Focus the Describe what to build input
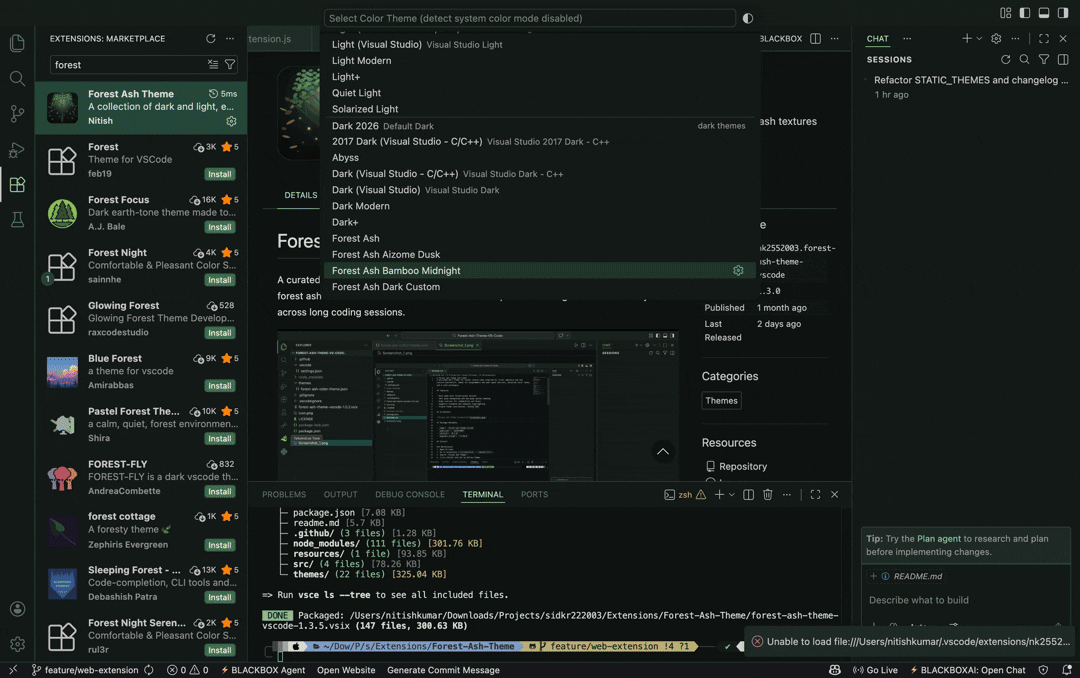The width and height of the screenshot is (1080, 678). [964, 600]
